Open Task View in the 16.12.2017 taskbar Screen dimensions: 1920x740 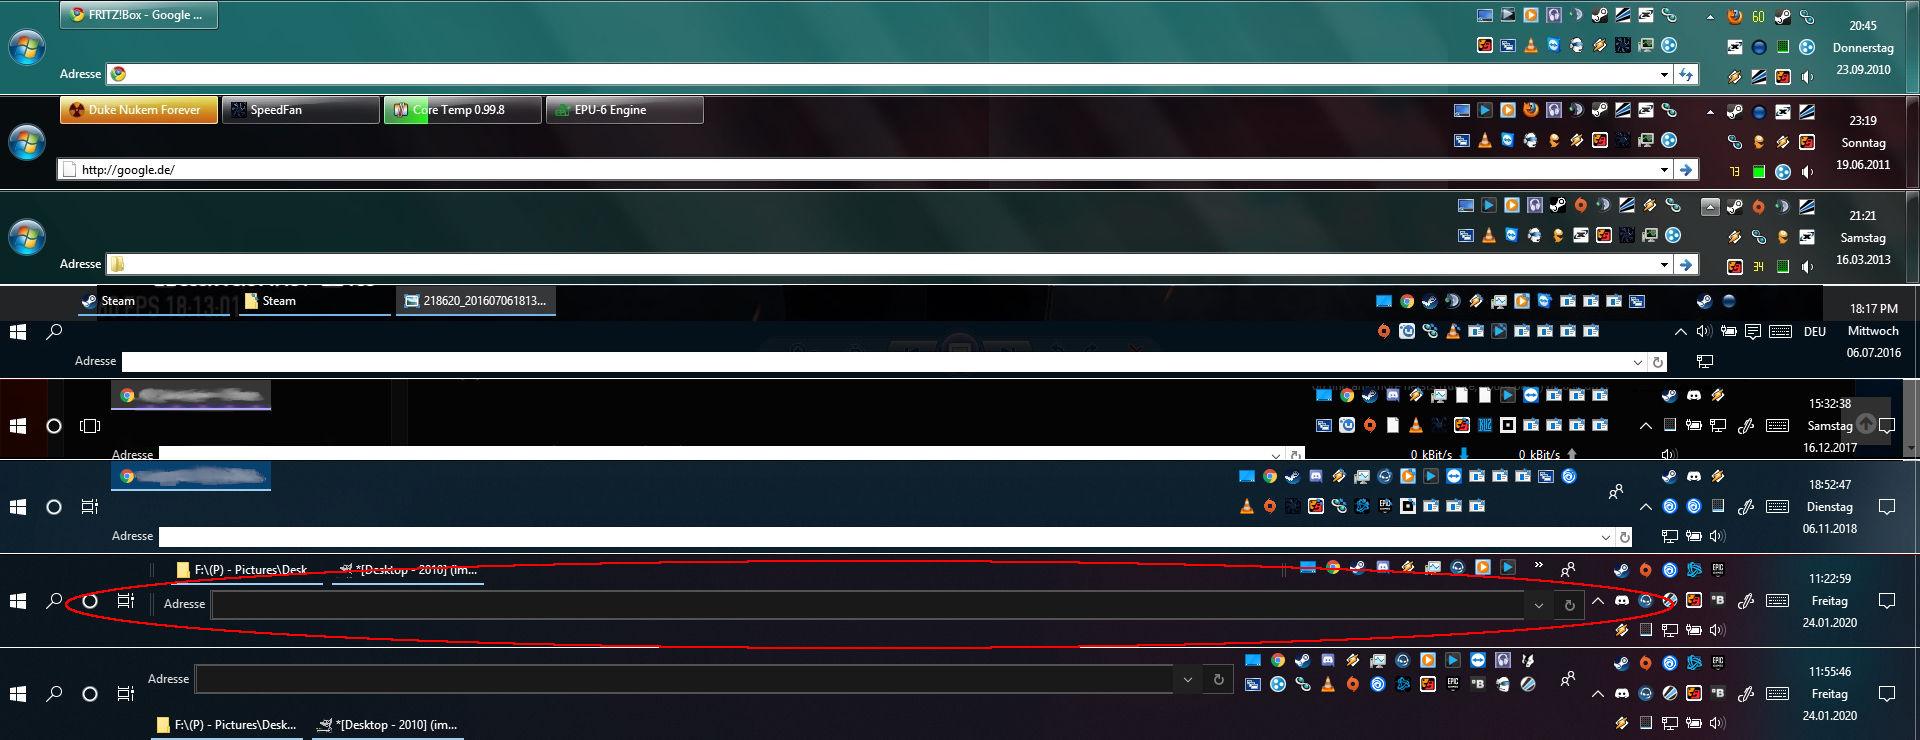pos(90,426)
